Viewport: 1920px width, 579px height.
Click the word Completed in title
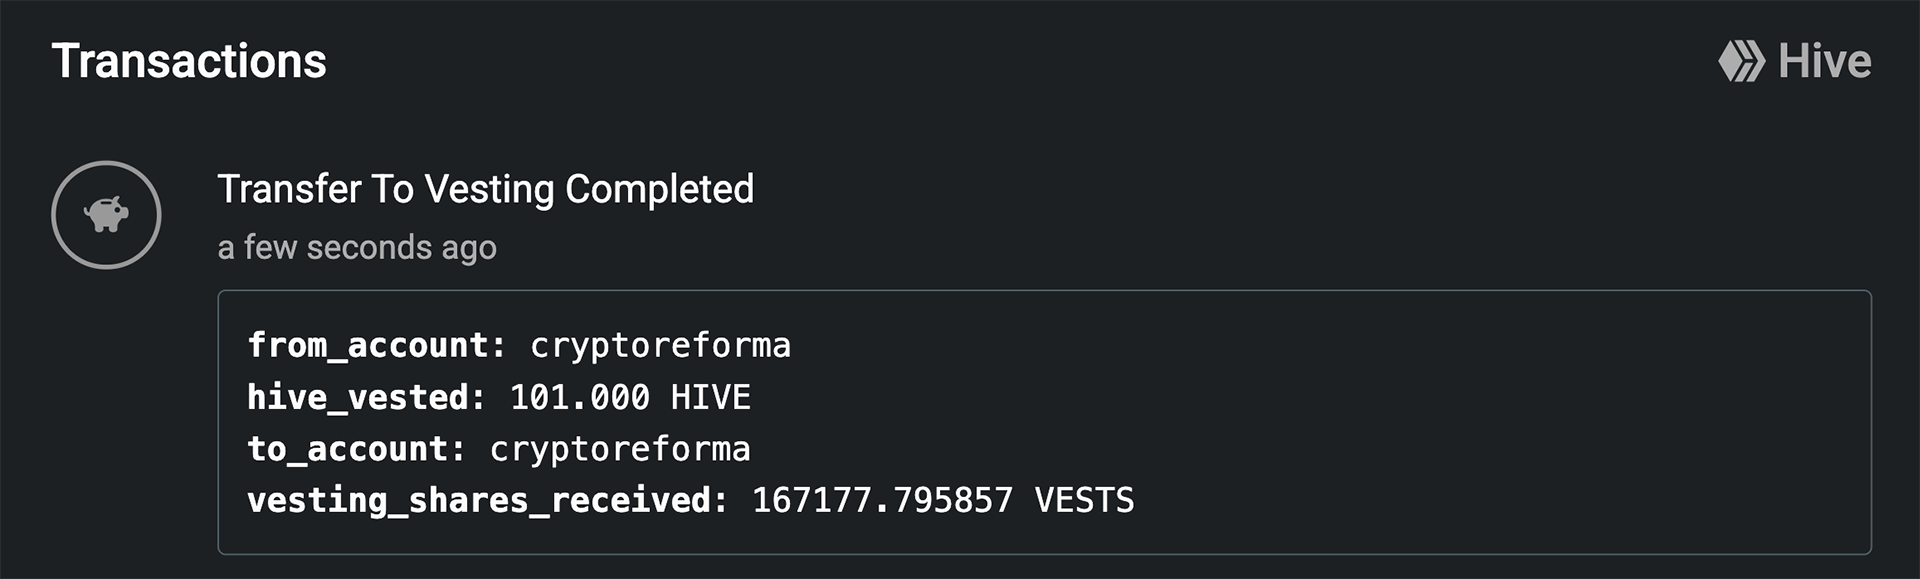click(x=659, y=189)
